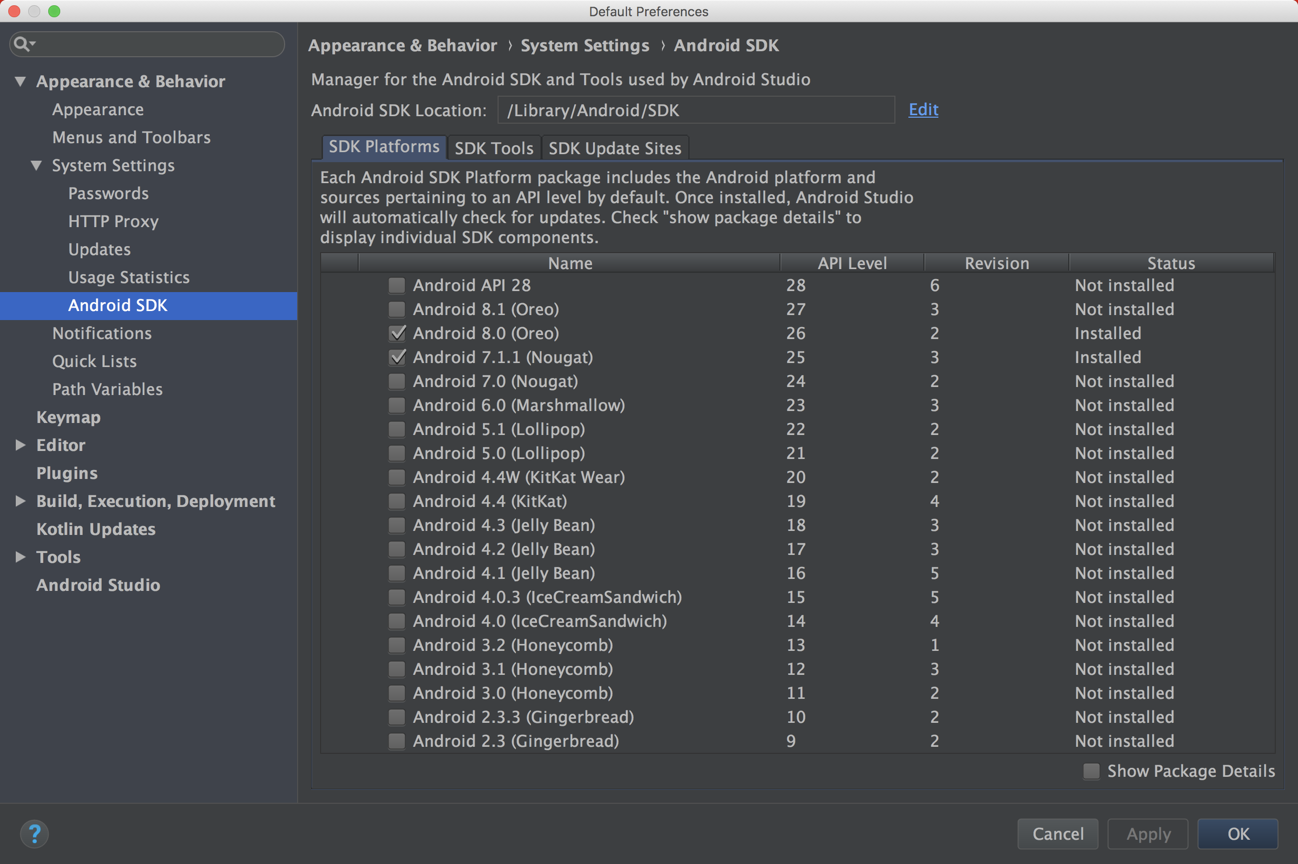The height and width of the screenshot is (864, 1298).
Task: Open Kotlin Updates settings
Action: [x=96, y=529]
